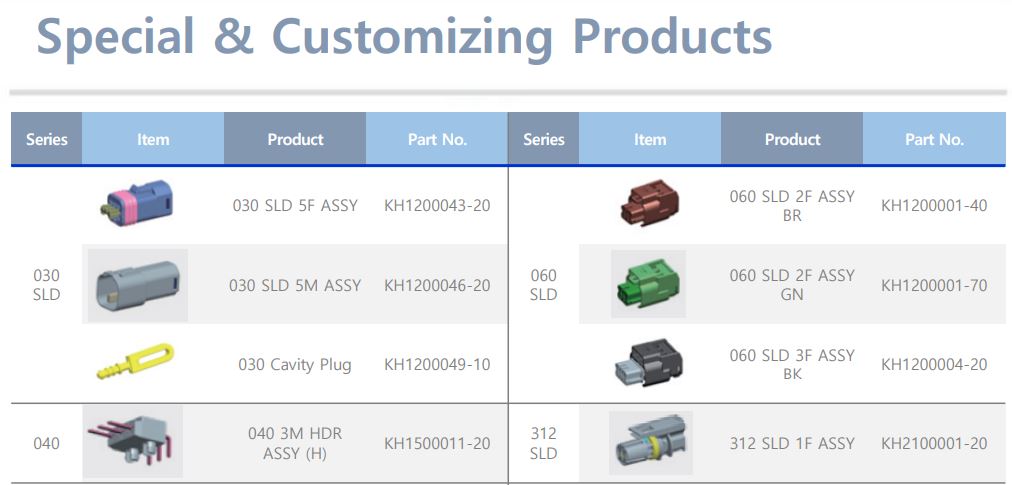This screenshot has width=1012, height=485.
Task: Click the black 060 SLD 3F connector image
Action: (x=648, y=364)
